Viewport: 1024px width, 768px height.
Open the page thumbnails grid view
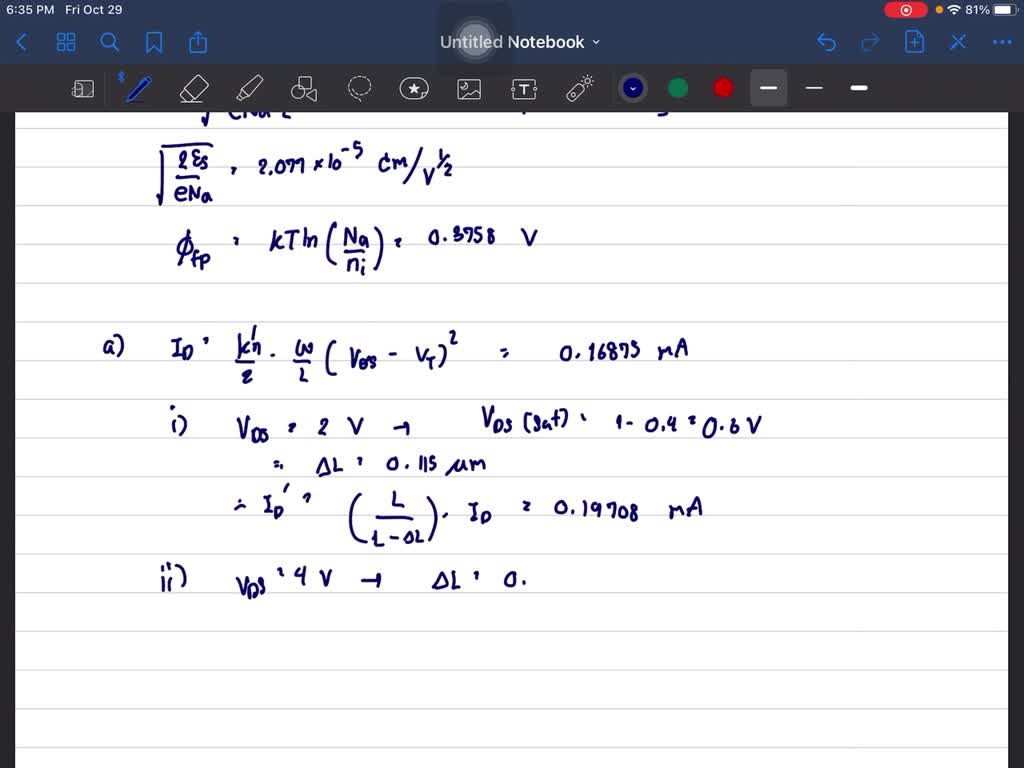66,42
